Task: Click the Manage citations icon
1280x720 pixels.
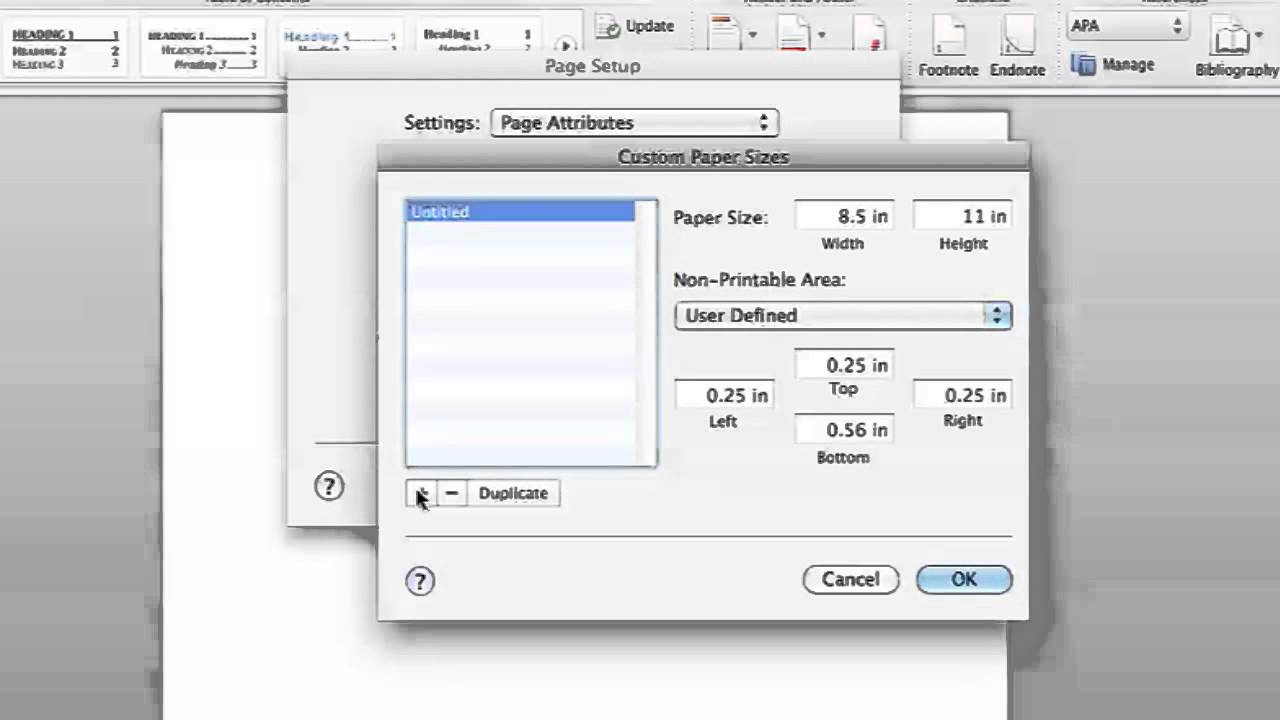Action: [1083, 65]
